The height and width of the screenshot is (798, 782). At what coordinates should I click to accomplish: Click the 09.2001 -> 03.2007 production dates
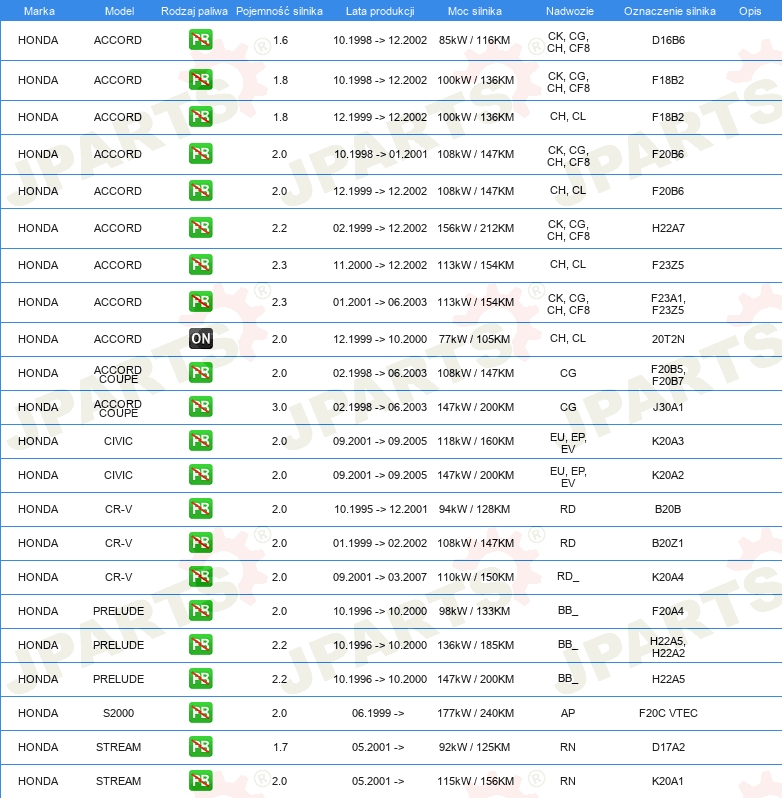[380, 577]
